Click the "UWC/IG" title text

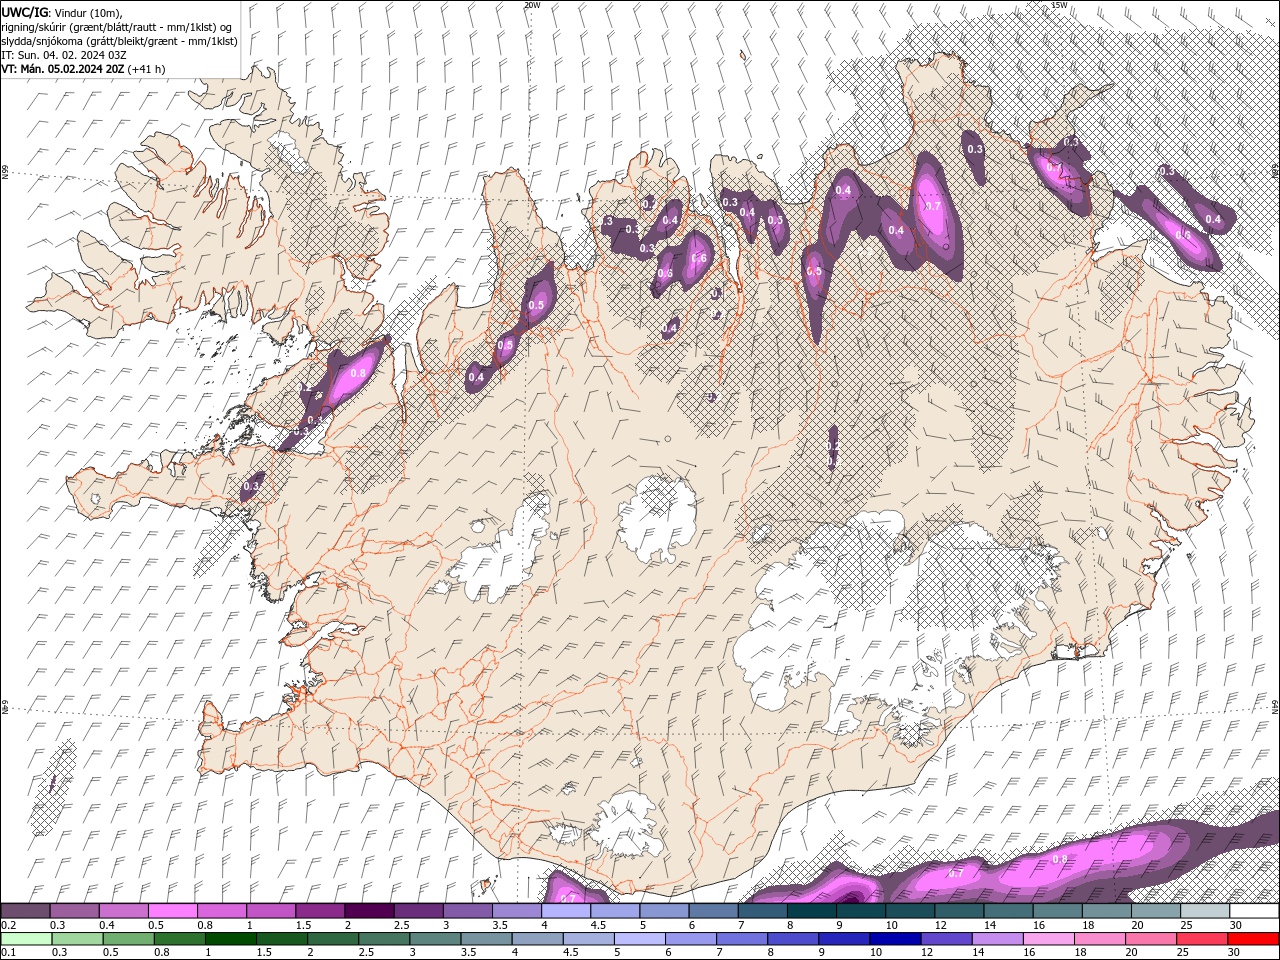(x=26, y=12)
